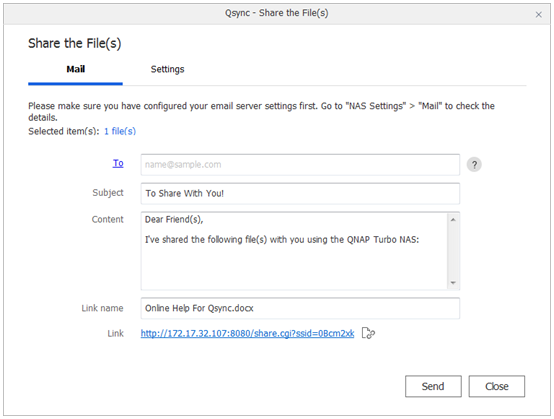This screenshot has height=419, width=554.
Task: Click the 1 file(s) selected items link
Action: 120,131
